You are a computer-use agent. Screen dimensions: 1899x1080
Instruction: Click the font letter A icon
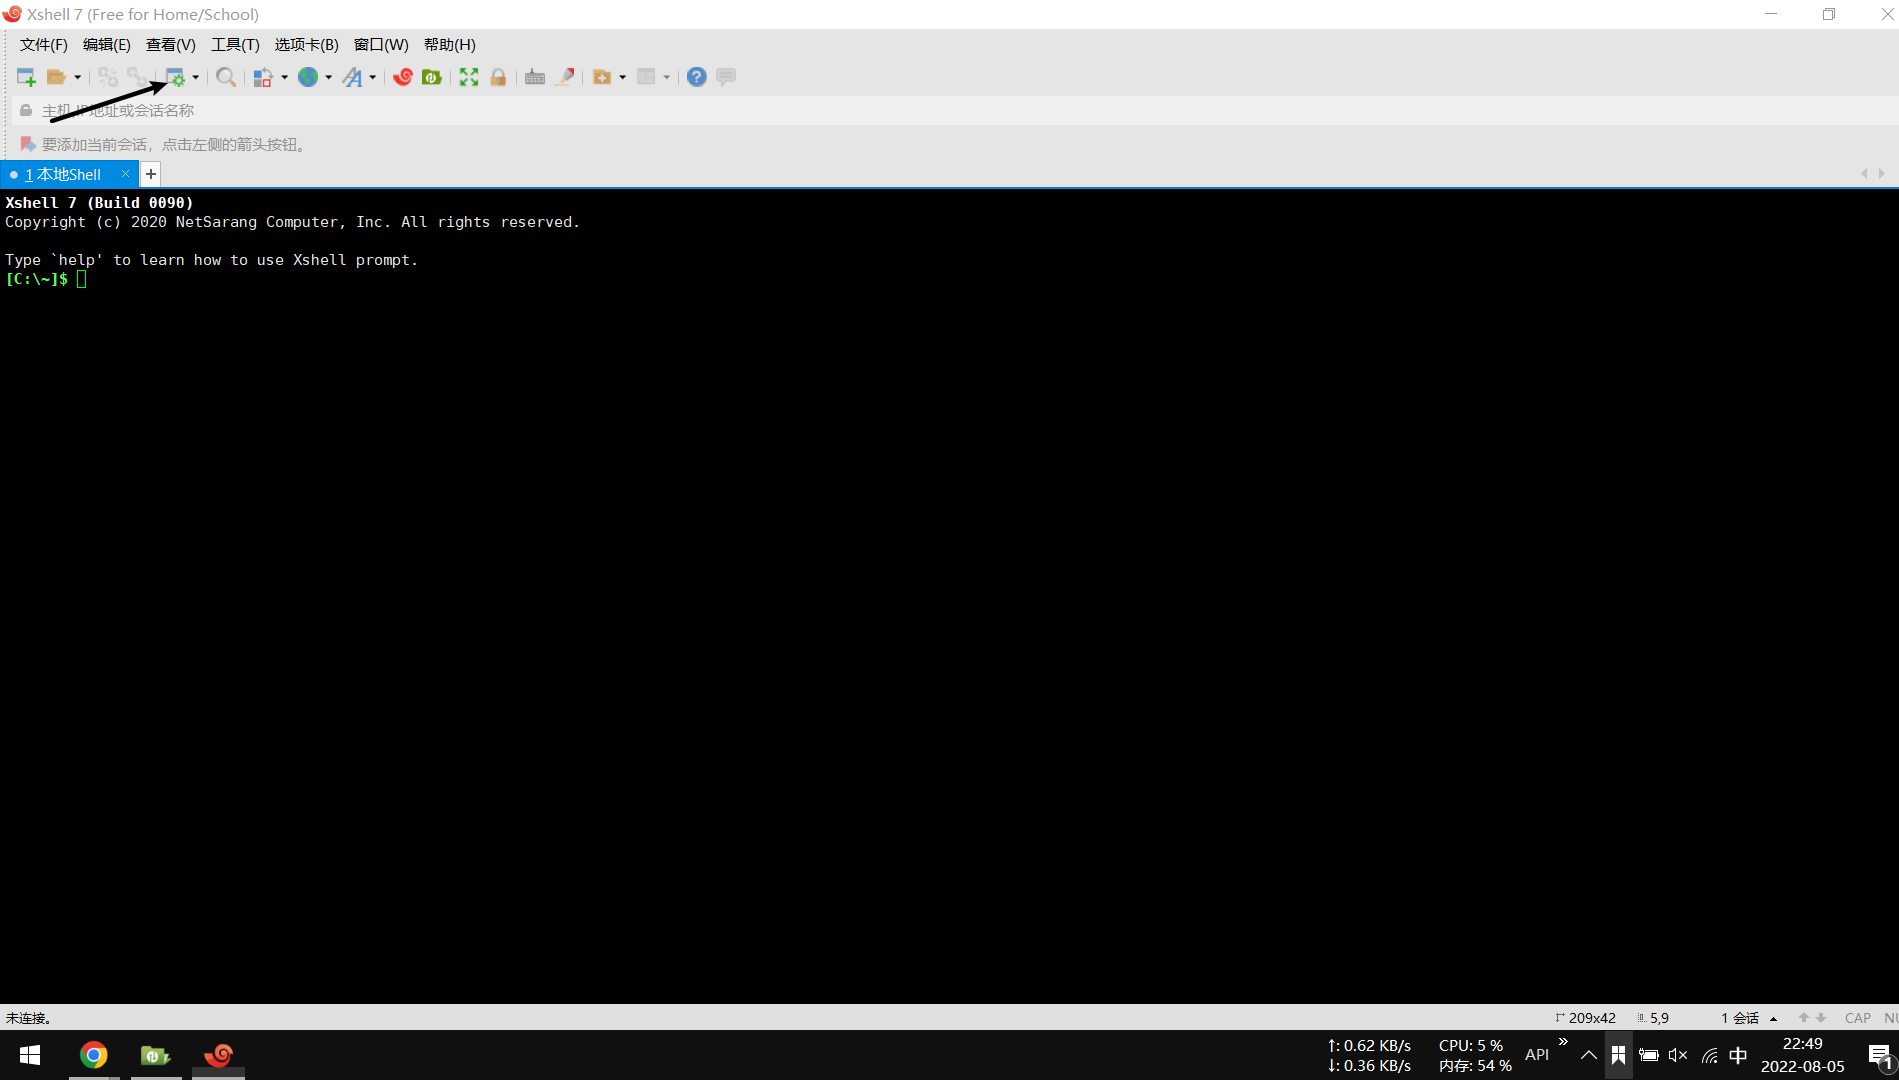click(352, 77)
